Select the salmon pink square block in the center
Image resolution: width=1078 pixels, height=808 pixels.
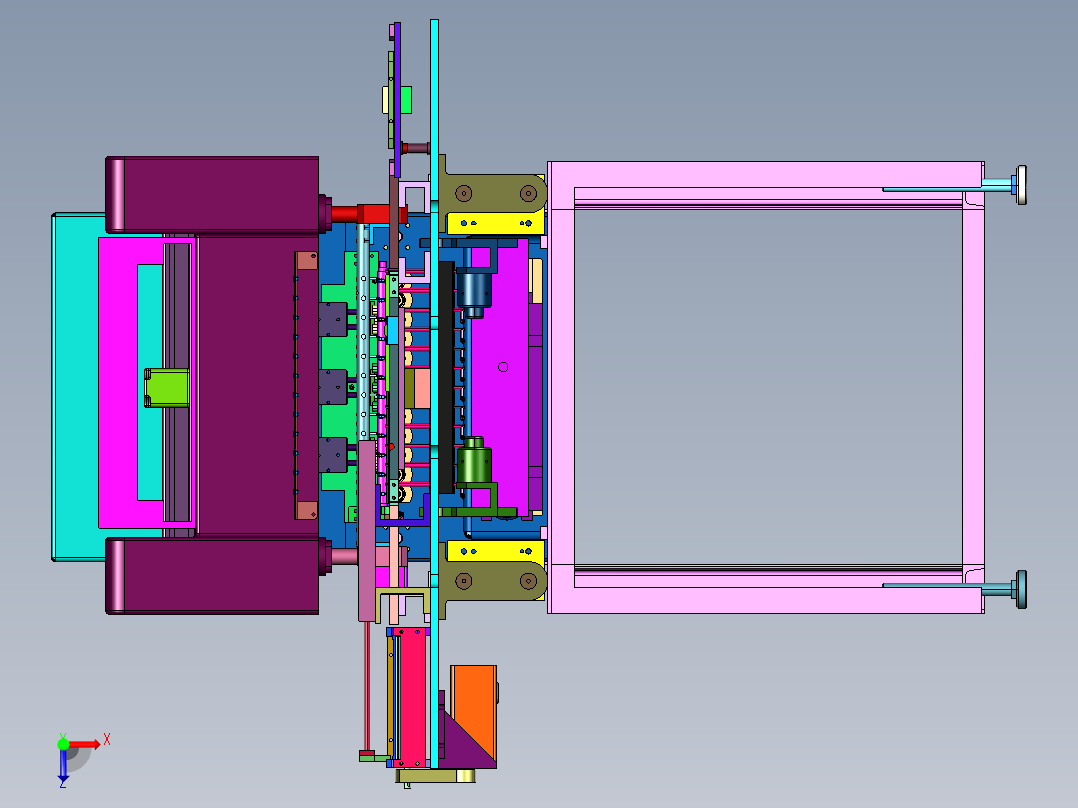coord(421,389)
